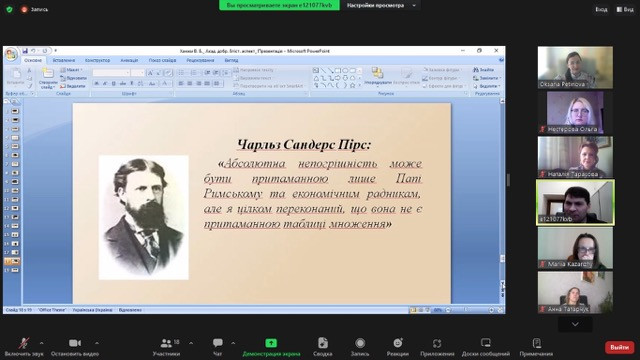
Task: Open the Whiteboards icon
Action: click(x=485, y=343)
